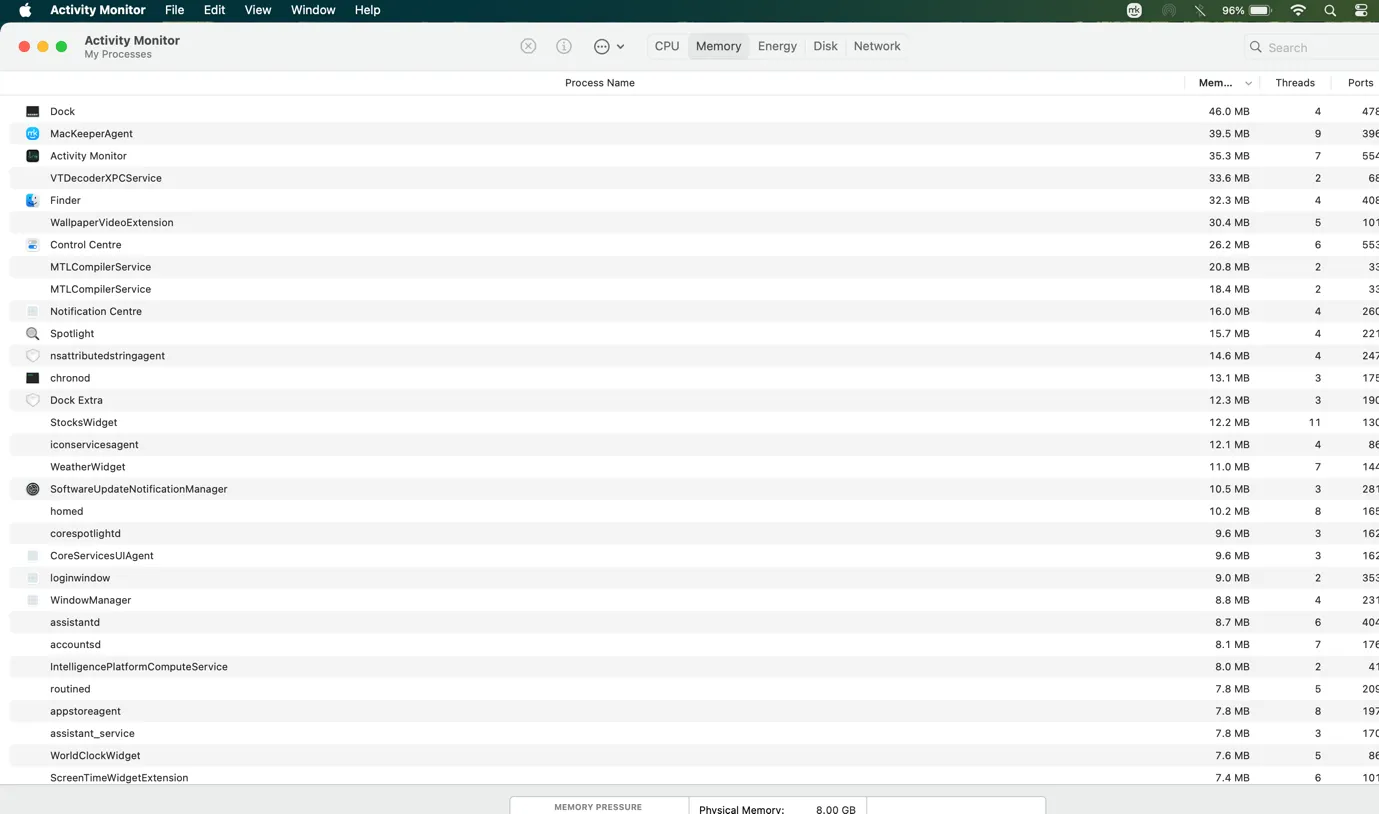1379x814 pixels.
Task: Open the ellipsis more-options dropdown
Action: click(609, 46)
